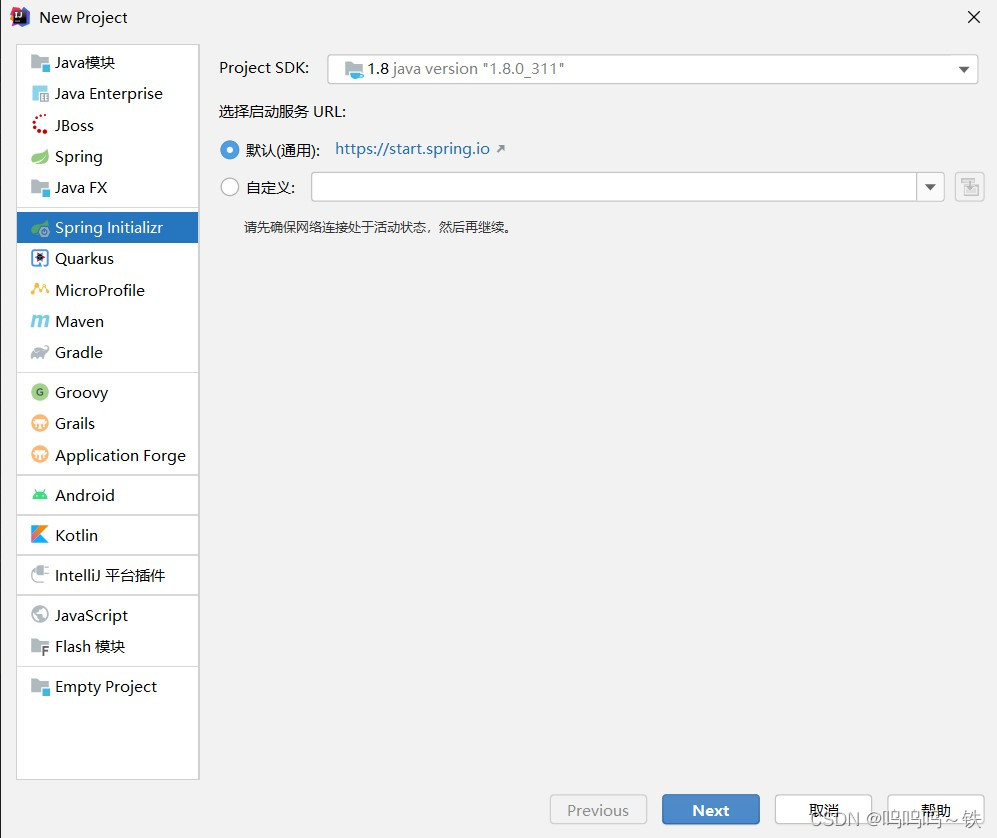Select the Java模块 folder icon
Image resolution: width=997 pixels, height=838 pixels.
[x=40, y=63]
